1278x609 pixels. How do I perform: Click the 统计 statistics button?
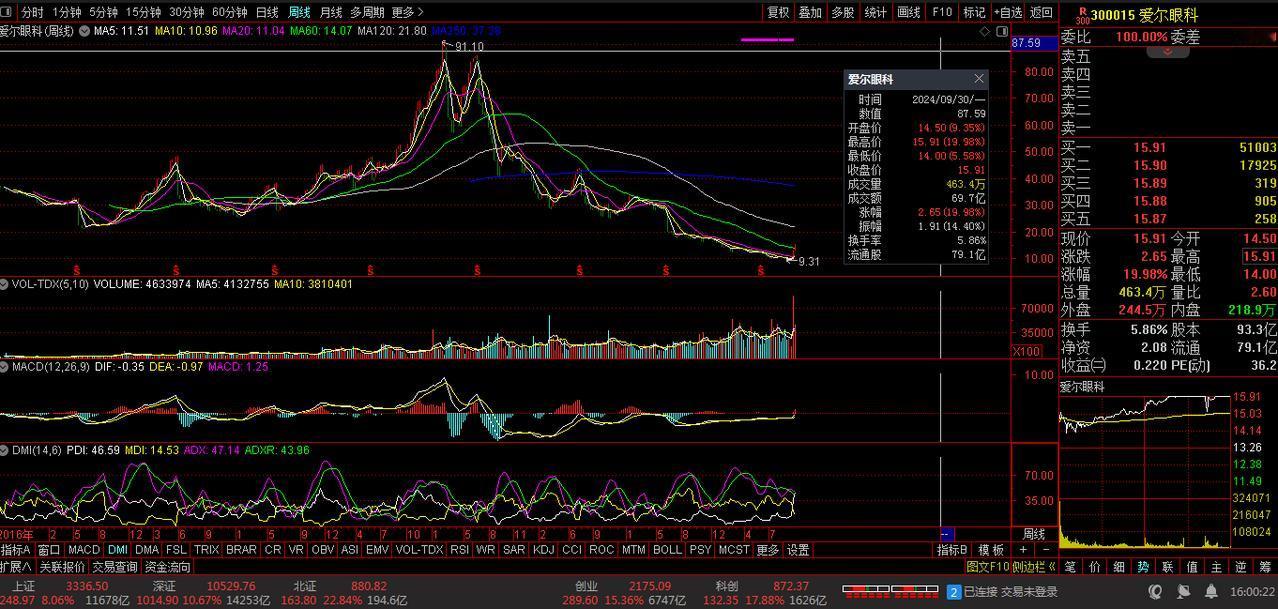(x=875, y=12)
